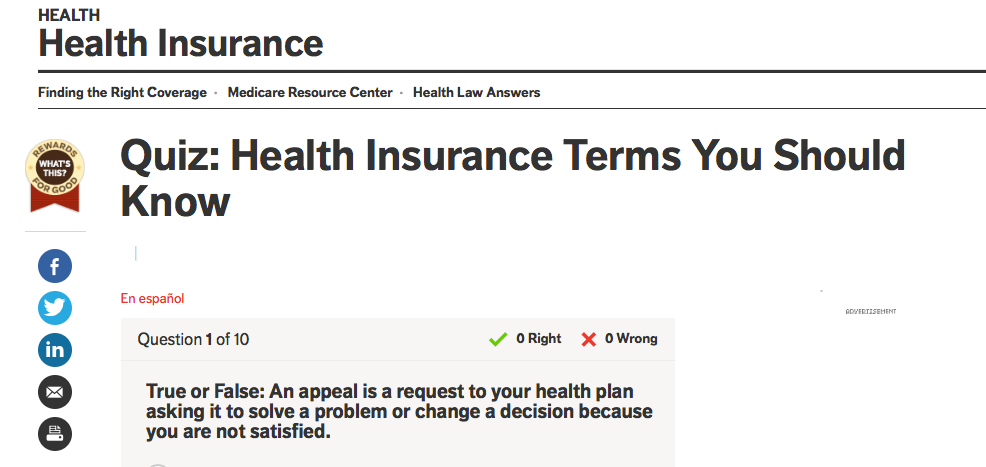Open the Health Insurance heading link

181,43
